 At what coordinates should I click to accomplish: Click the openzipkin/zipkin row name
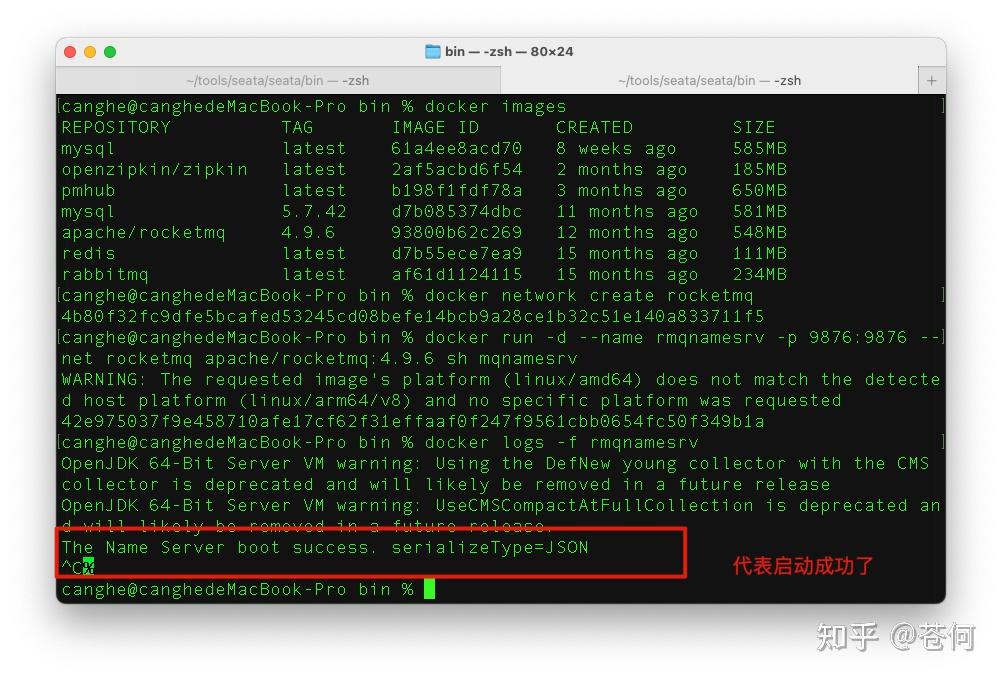[154, 169]
